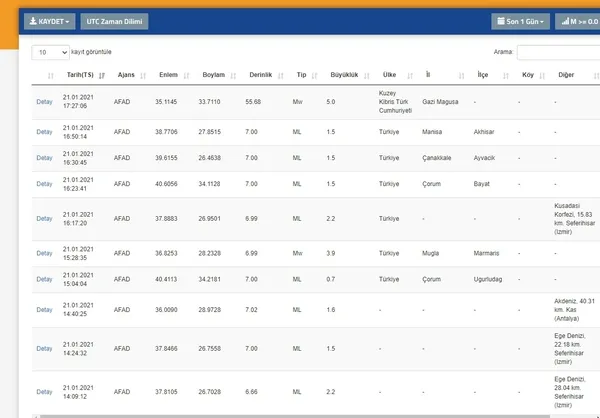The width and height of the screenshot is (600, 418).
Task: Open the Son 1 Gün date range dropdown
Action: (520, 20)
